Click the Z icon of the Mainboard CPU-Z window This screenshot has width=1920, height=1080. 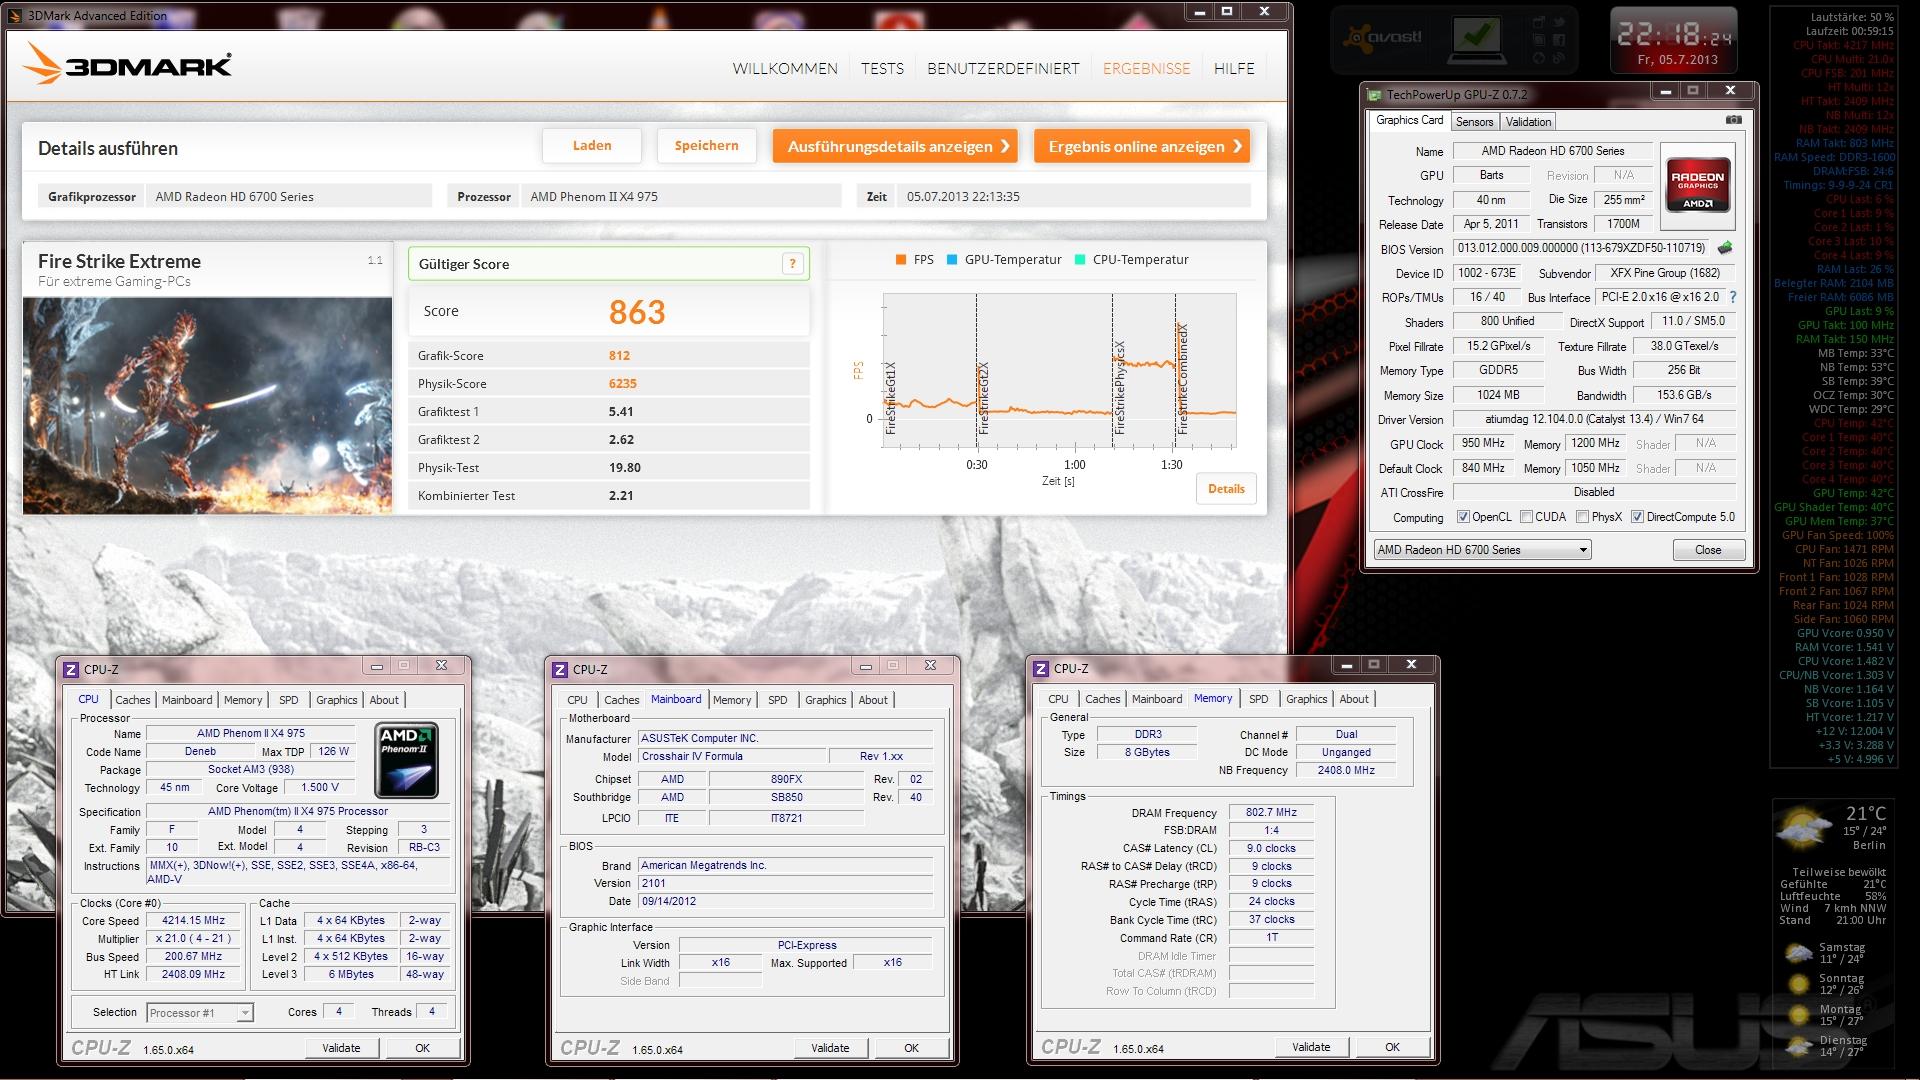pos(560,670)
